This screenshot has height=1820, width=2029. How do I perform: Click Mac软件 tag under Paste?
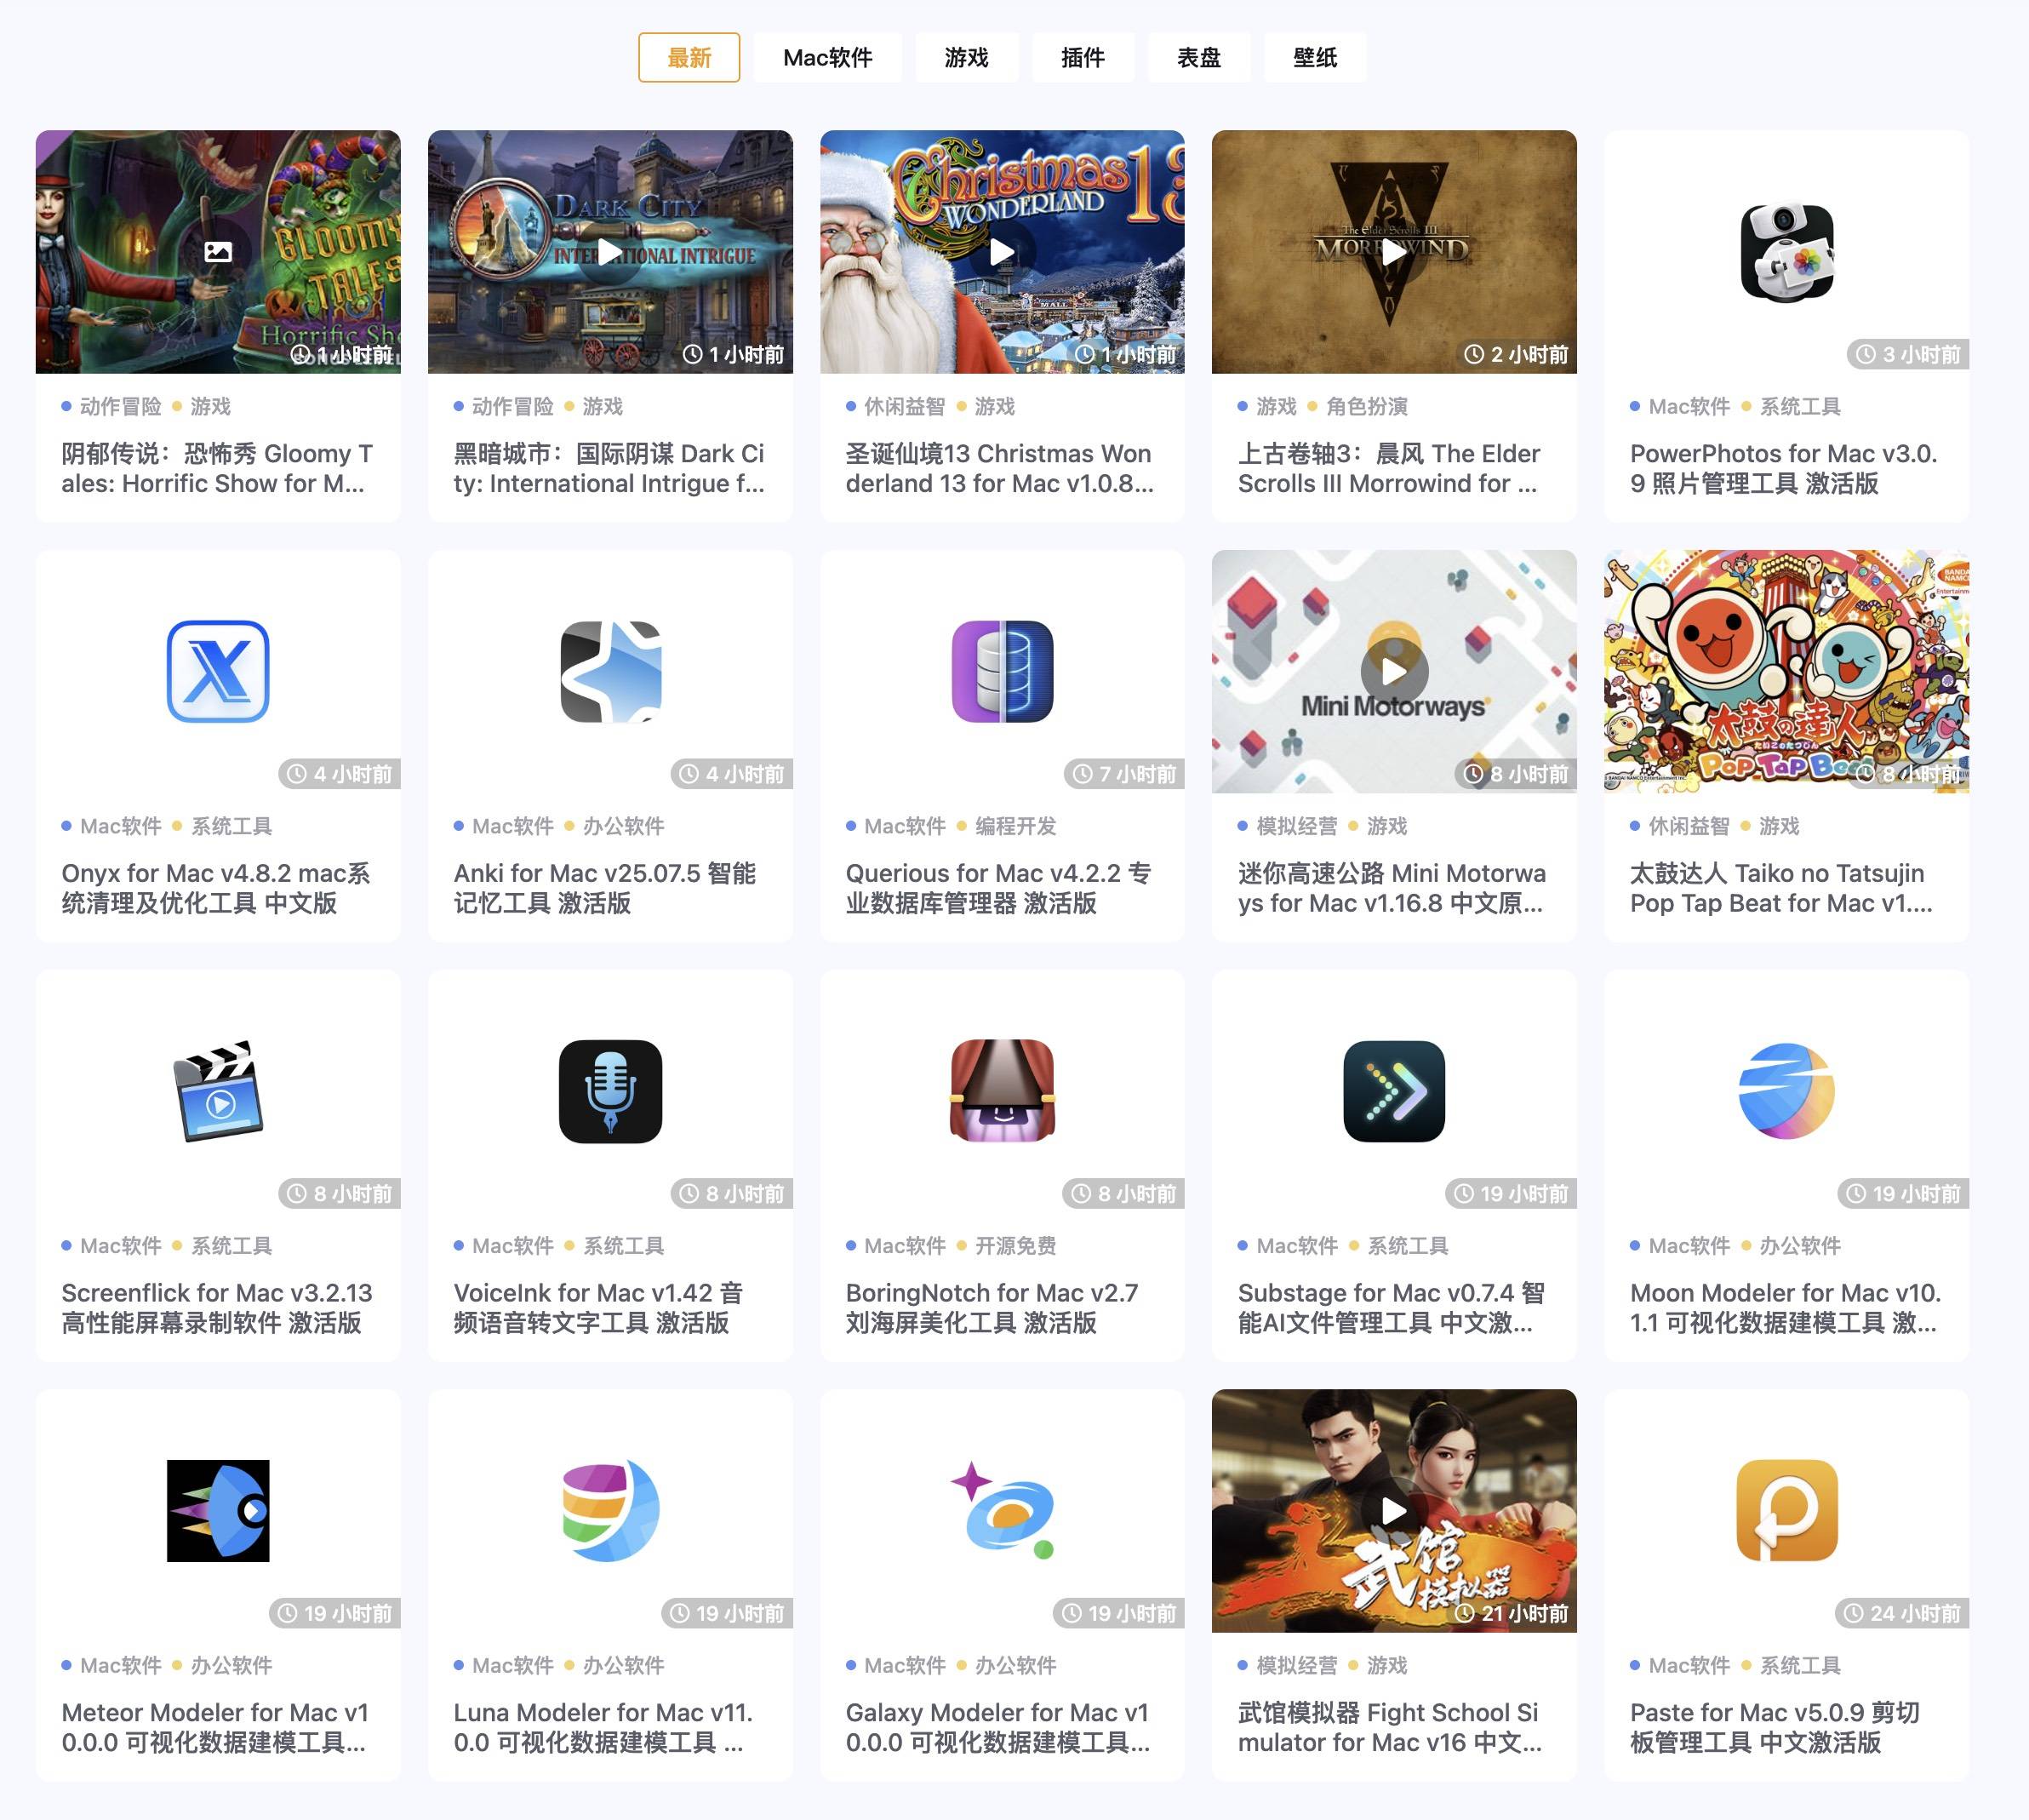1689,1665
